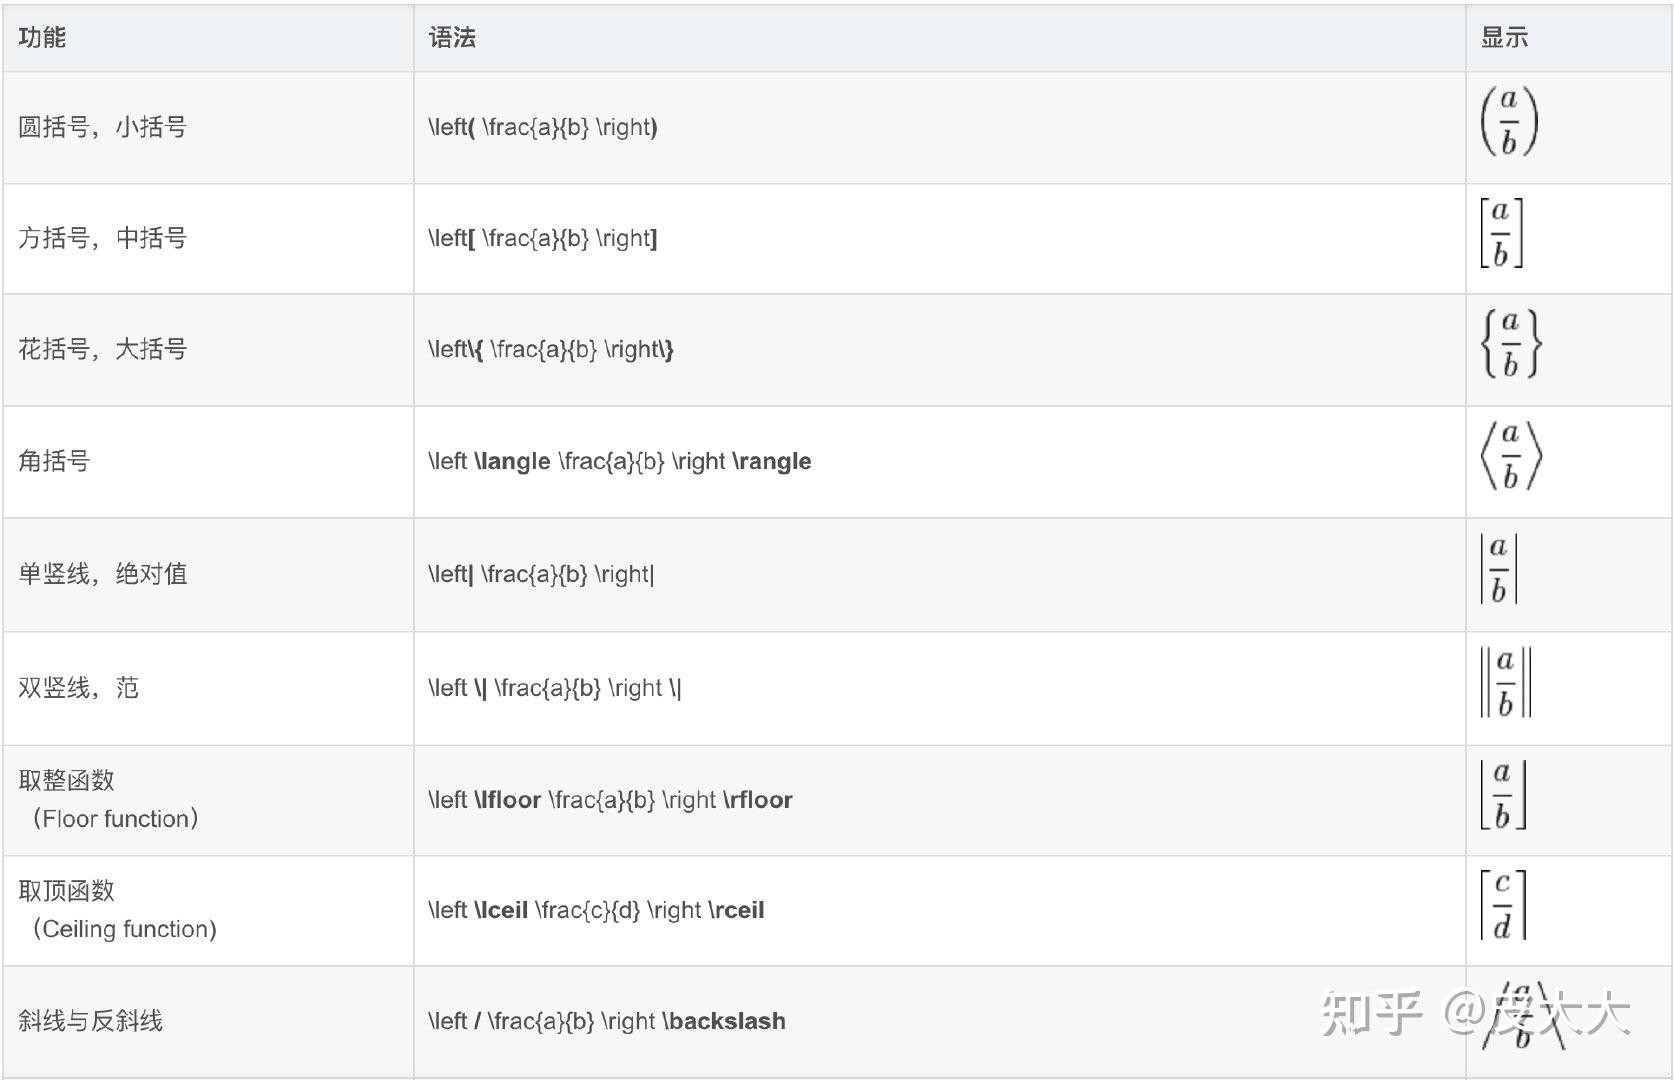This screenshot has width=1674, height=1080.
Task: Click the 取整函数 Floor function label
Action: (x=108, y=800)
